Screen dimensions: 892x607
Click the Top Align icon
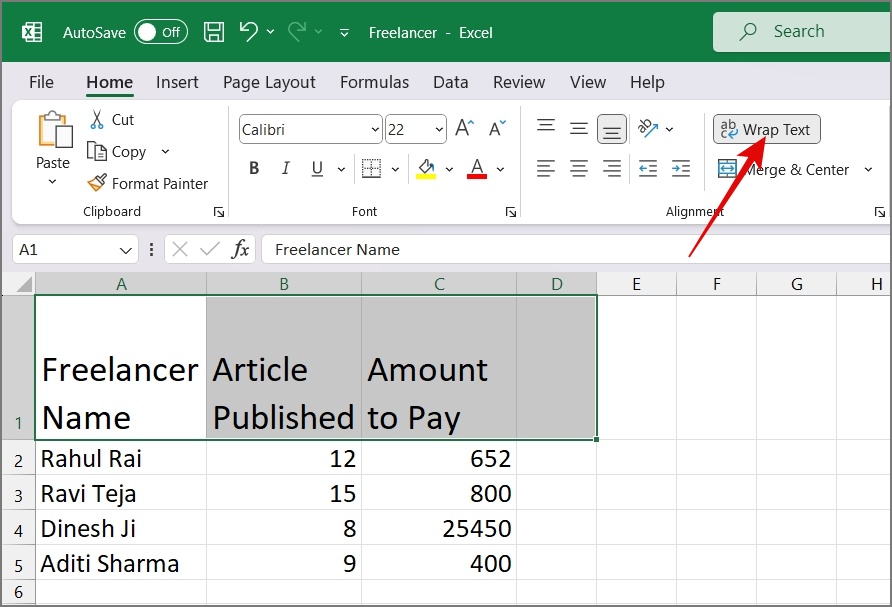(546, 126)
